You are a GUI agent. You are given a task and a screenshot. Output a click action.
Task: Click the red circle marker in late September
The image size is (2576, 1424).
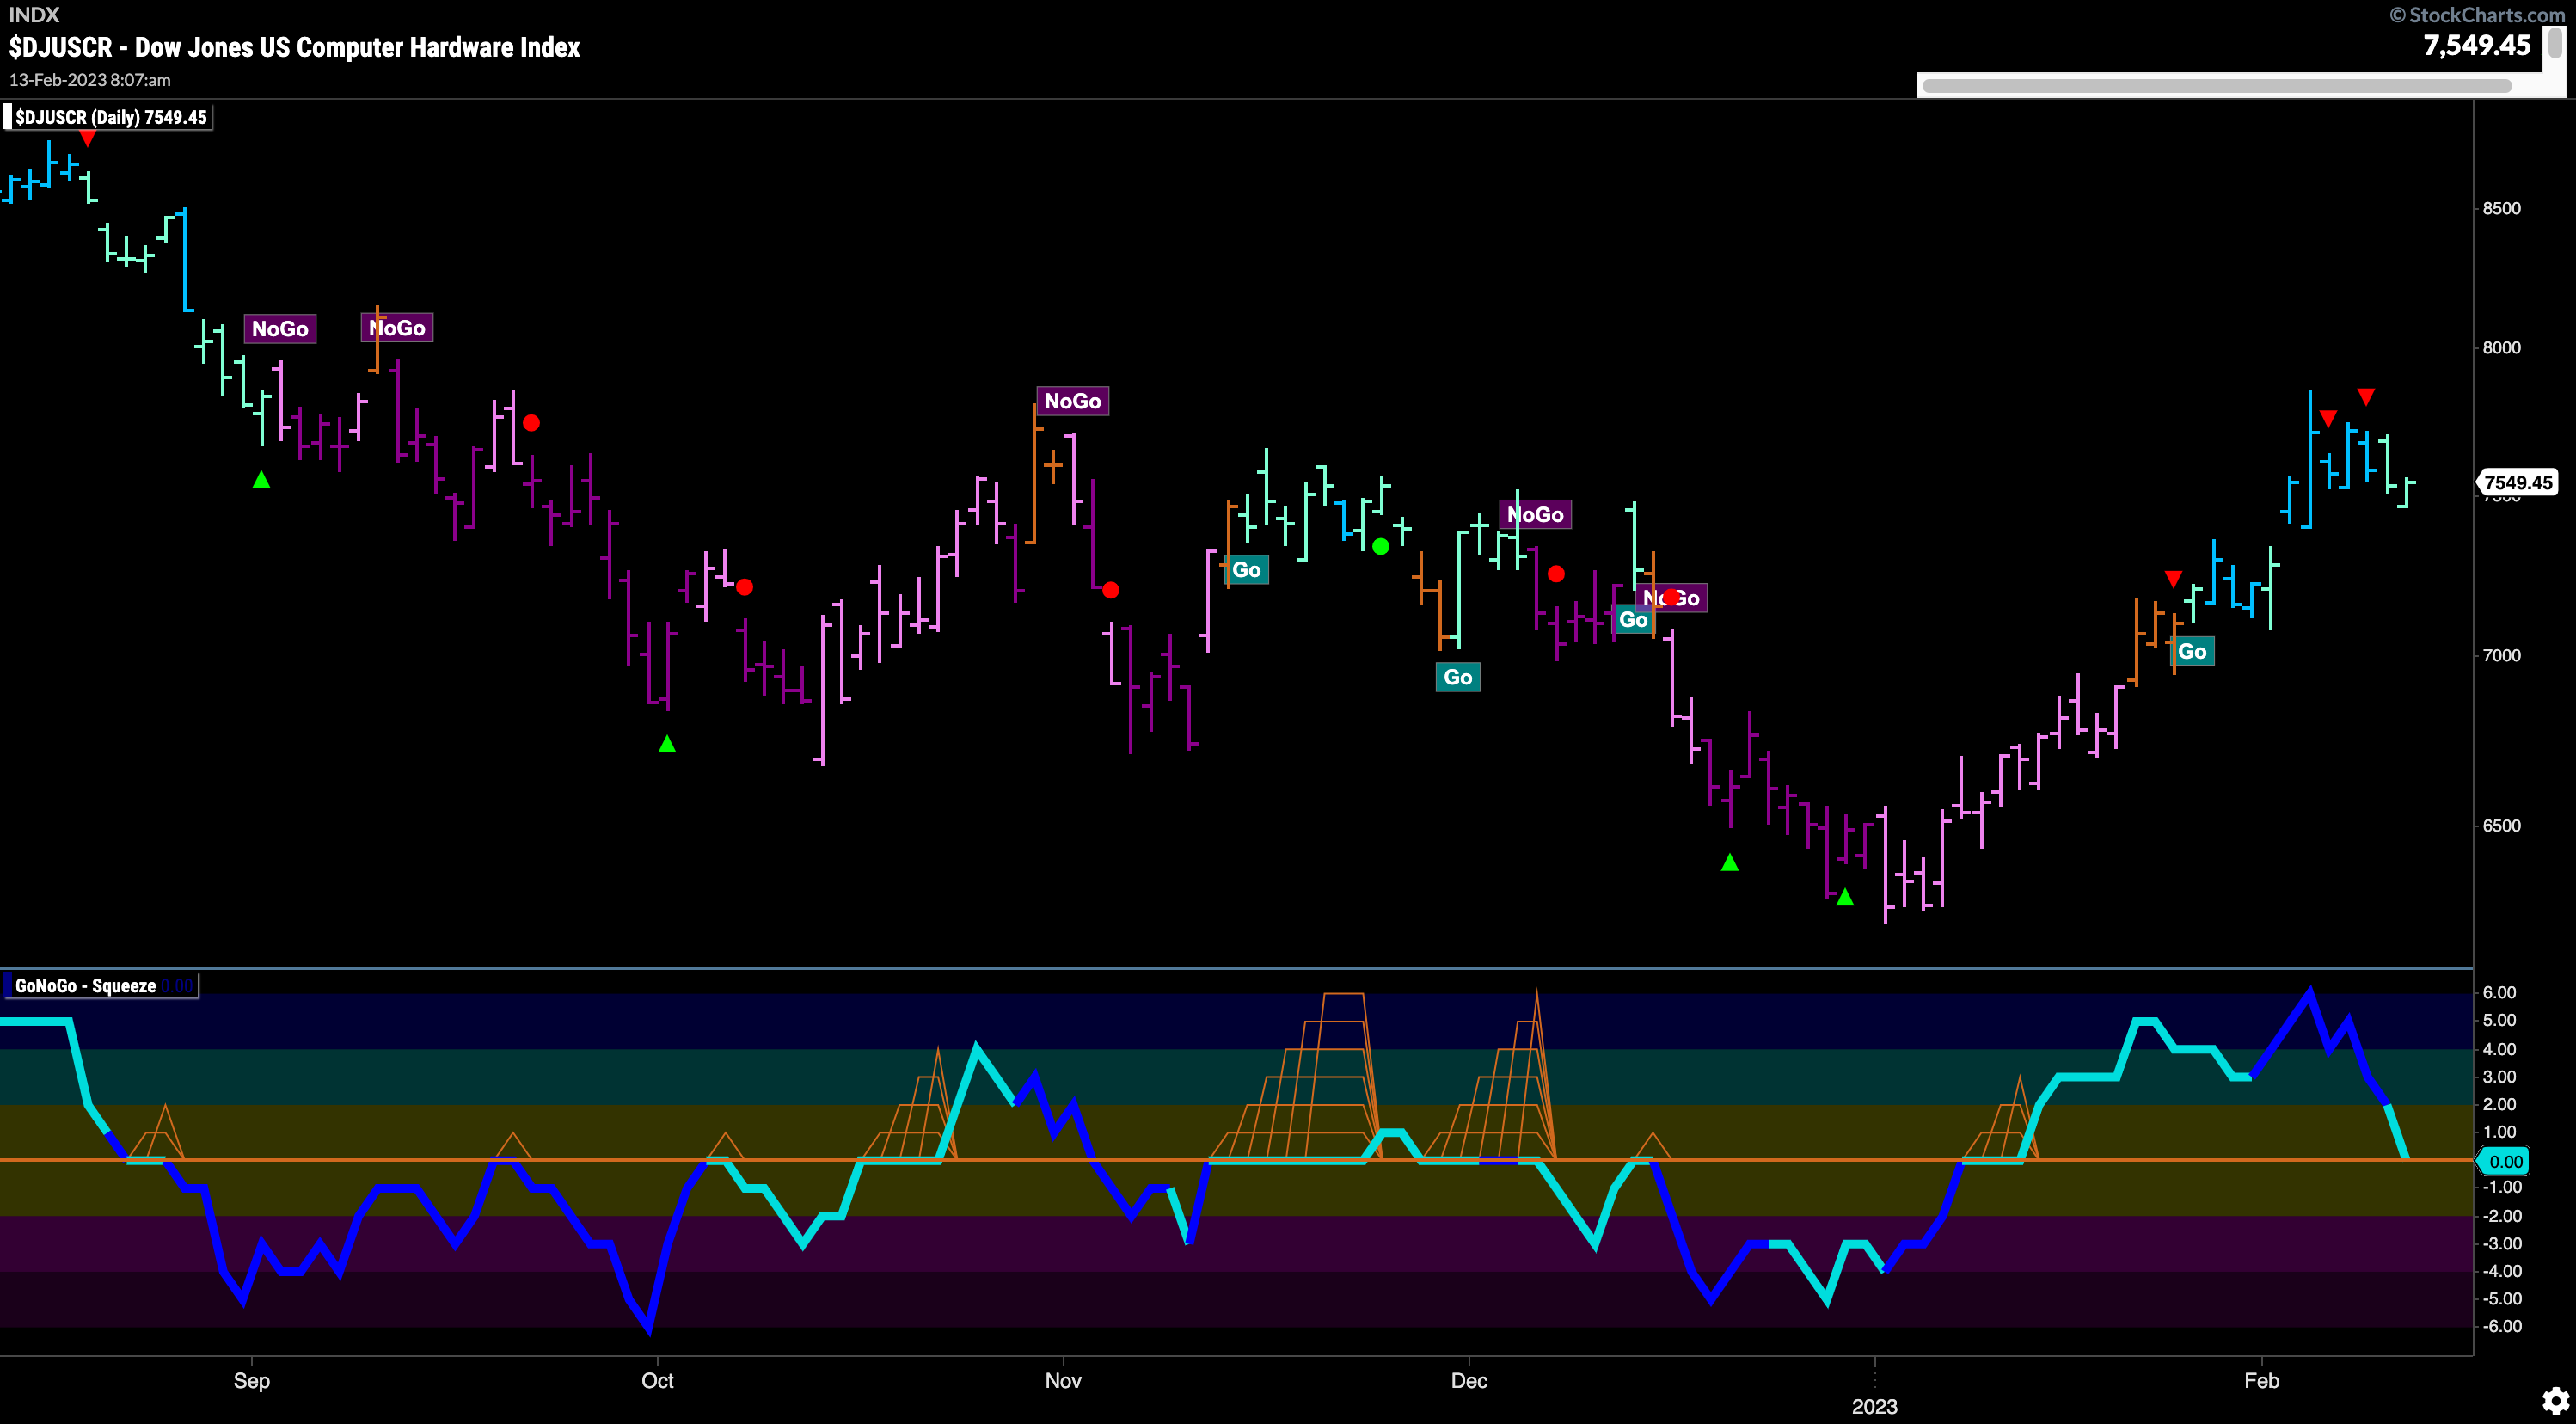click(531, 423)
